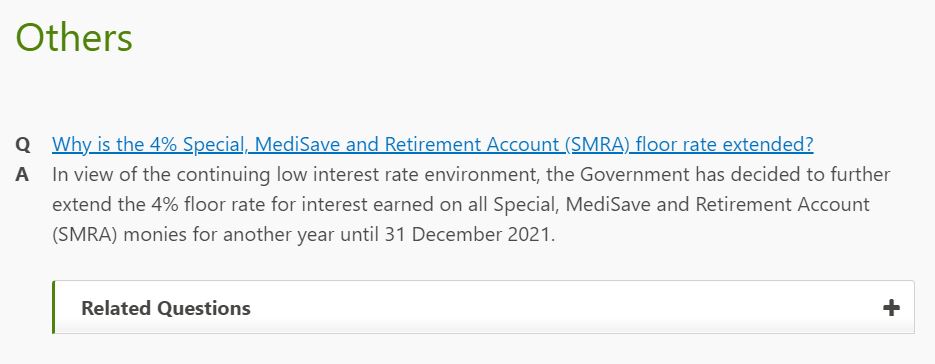Click "MediSave and Retirement Account" in the question link
Image resolution: width=935 pixels, height=364 pixels.
(x=406, y=144)
